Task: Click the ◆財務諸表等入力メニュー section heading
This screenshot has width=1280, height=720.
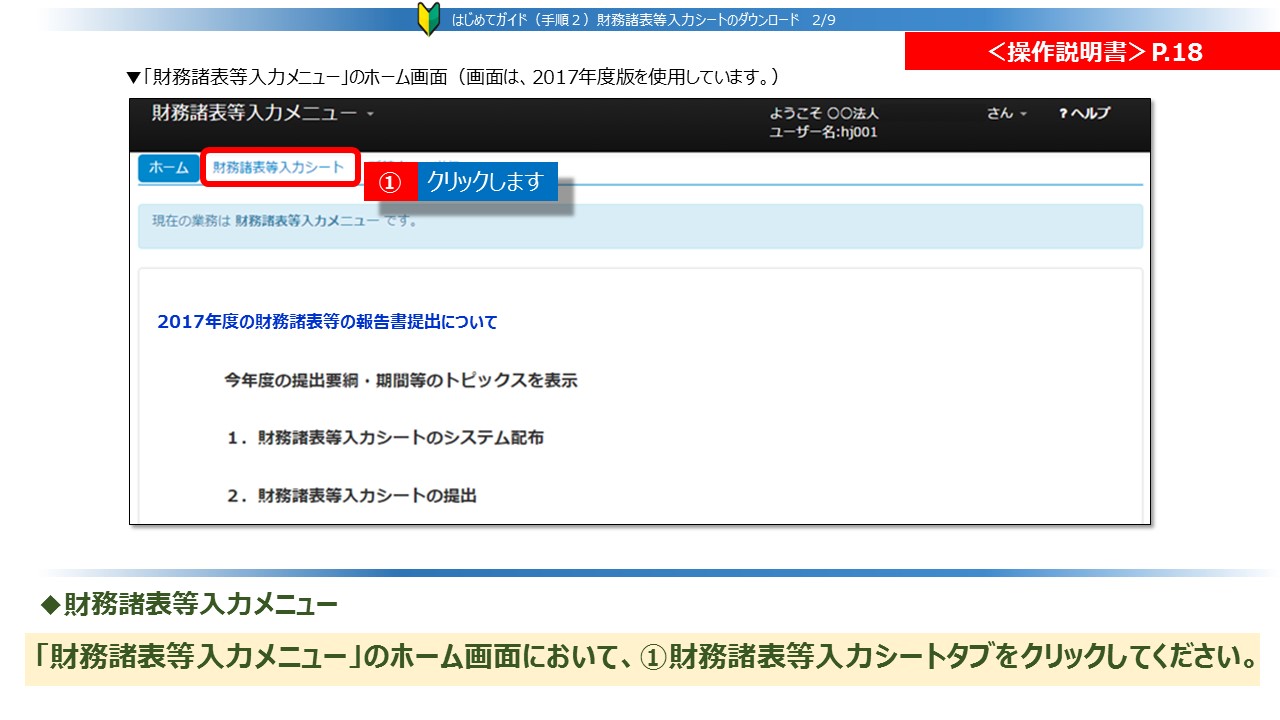Action: [188, 605]
